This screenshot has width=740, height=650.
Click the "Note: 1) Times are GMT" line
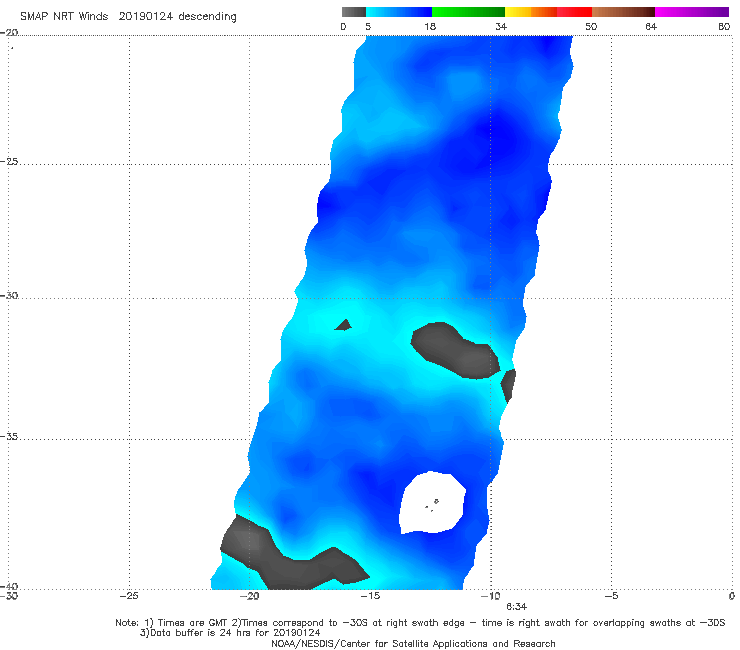(420, 623)
